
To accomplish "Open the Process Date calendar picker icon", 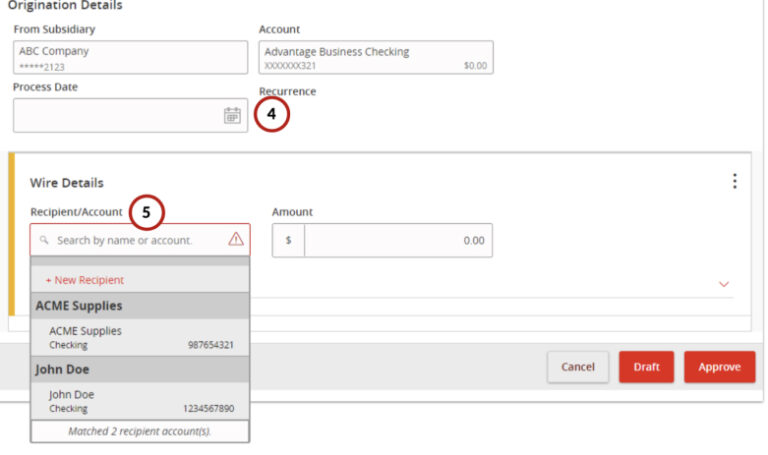I will pyautogui.click(x=231, y=116).
